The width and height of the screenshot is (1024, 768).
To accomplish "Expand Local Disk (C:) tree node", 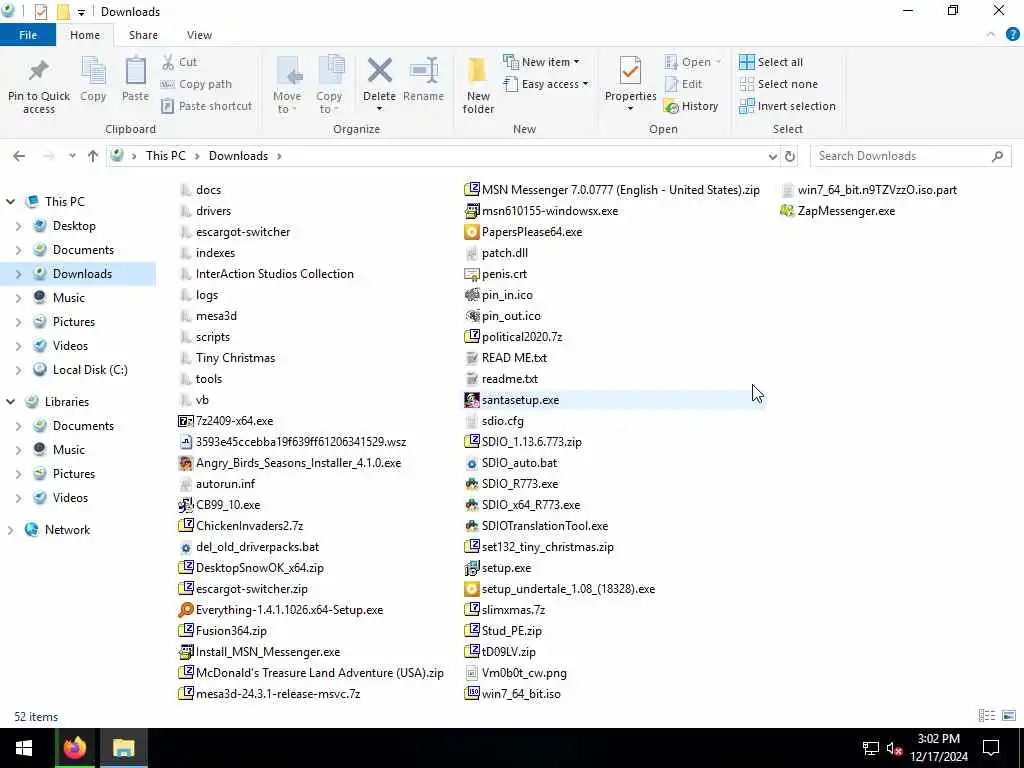I will 18,370.
